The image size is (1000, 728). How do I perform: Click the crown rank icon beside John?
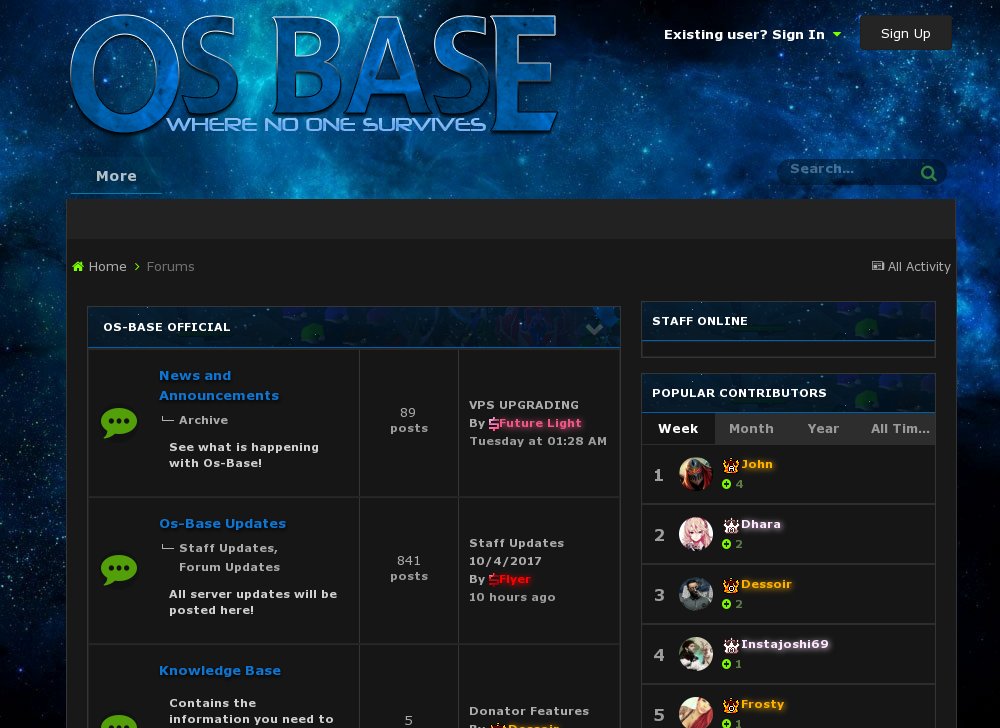click(729, 464)
